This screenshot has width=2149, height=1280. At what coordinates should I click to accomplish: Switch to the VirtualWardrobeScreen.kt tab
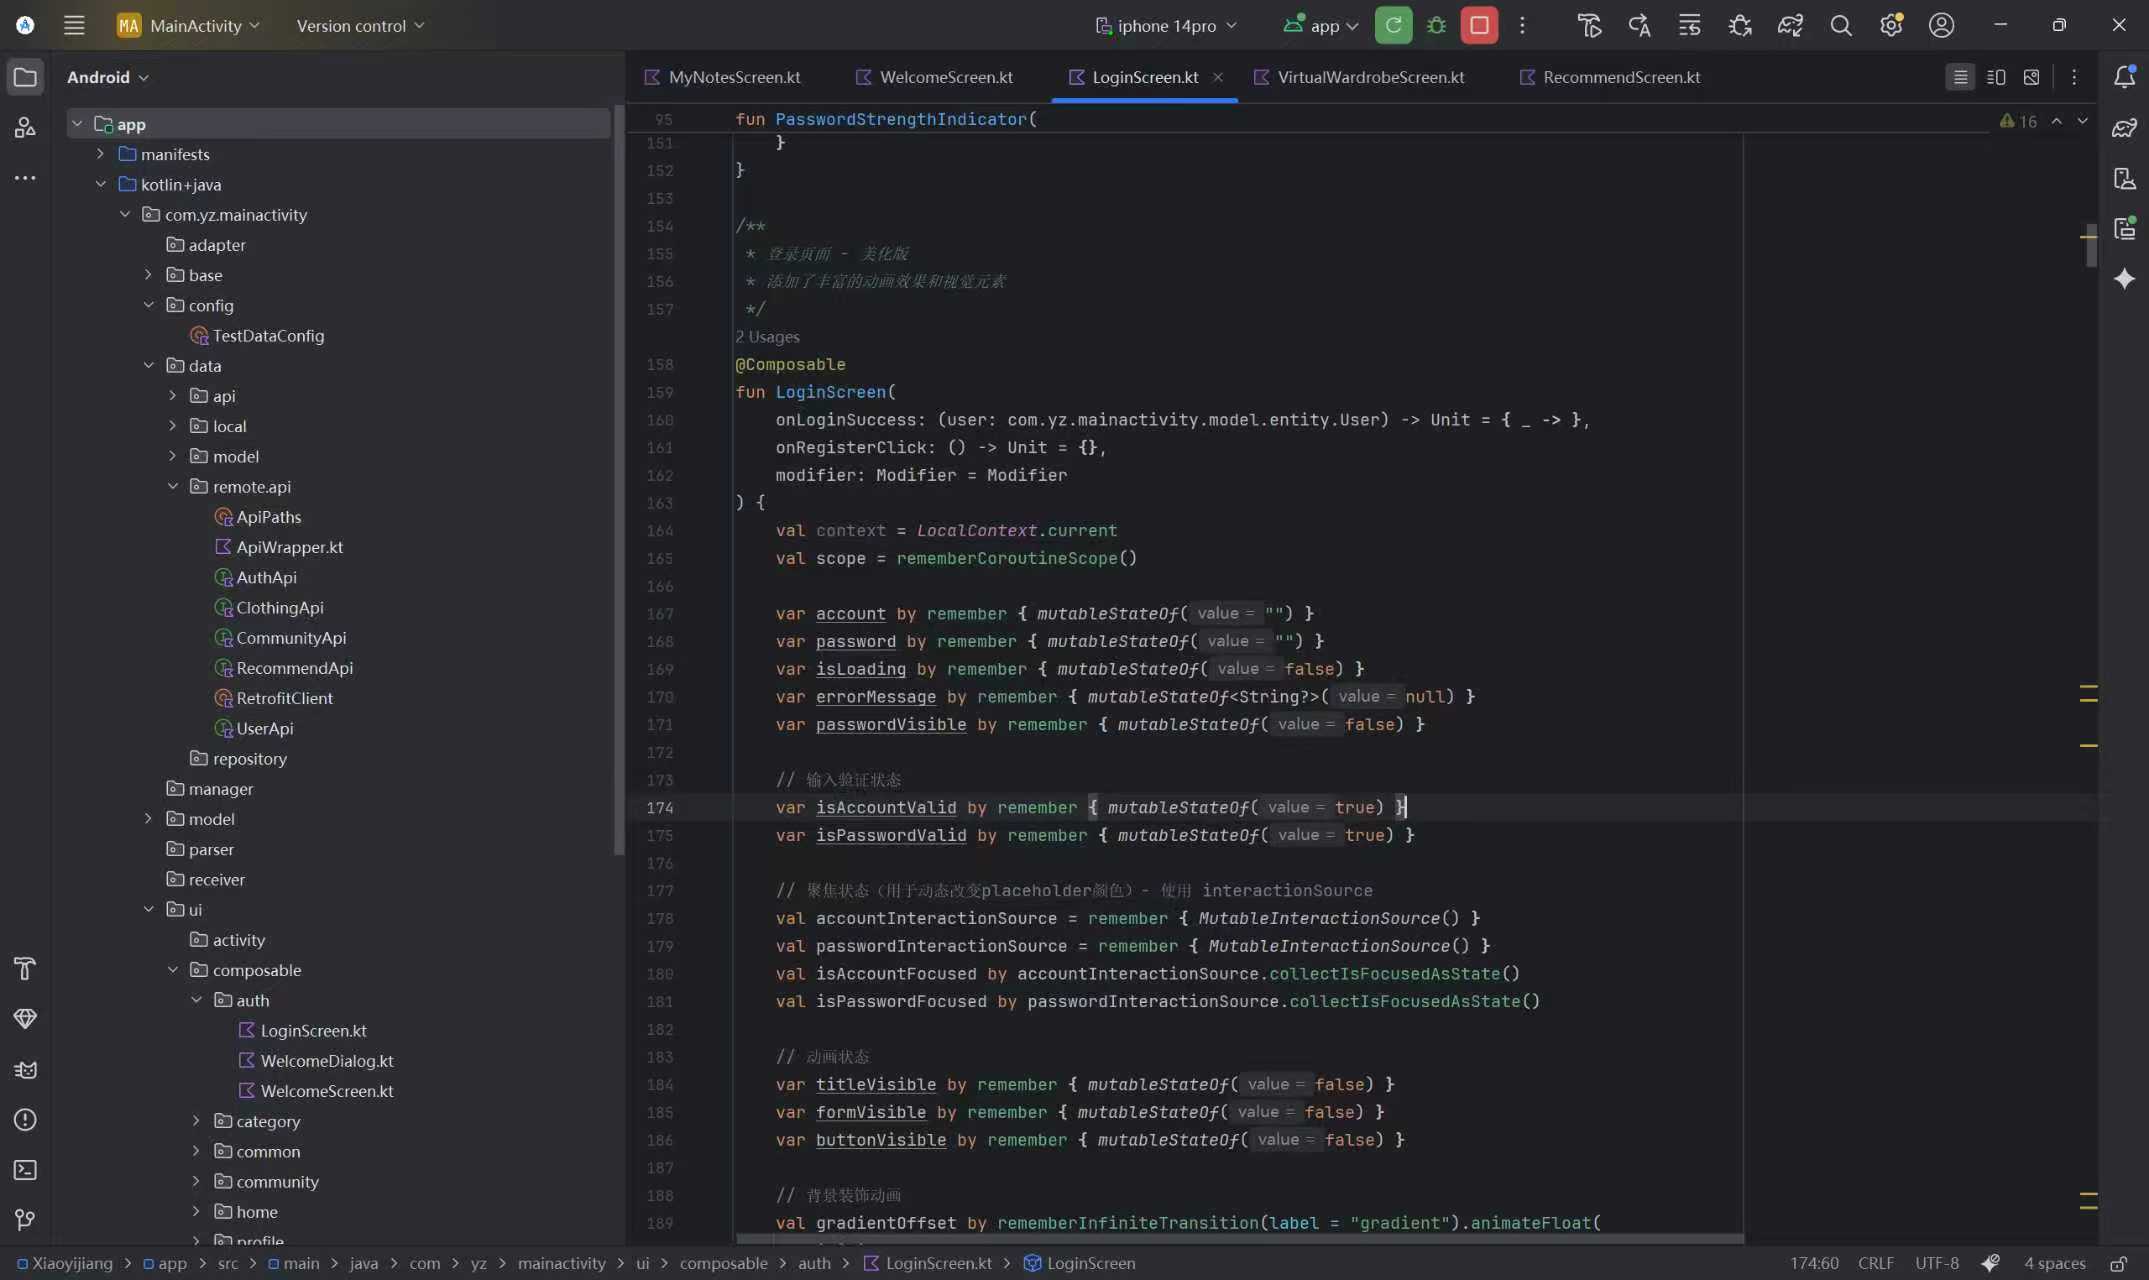1370,77
